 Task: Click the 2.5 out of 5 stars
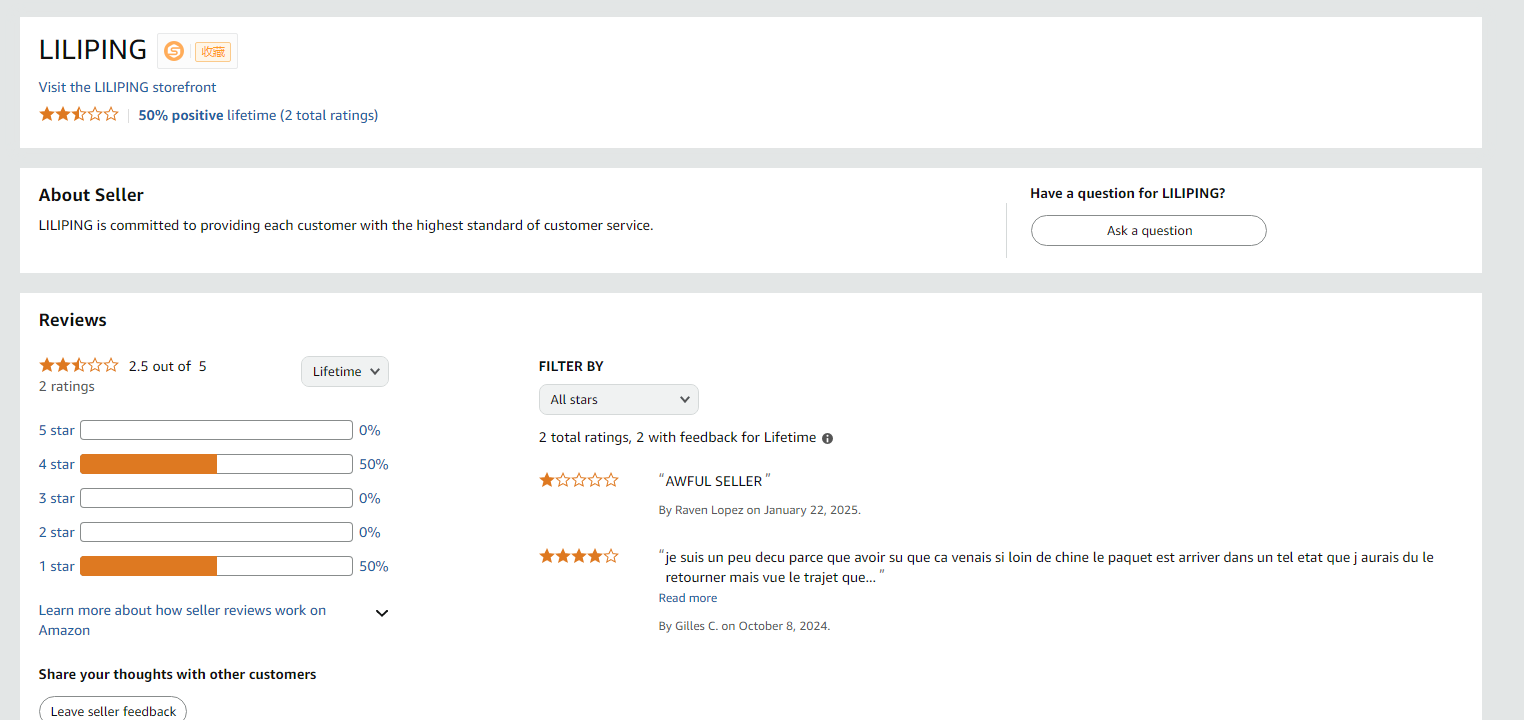tap(78, 366)
